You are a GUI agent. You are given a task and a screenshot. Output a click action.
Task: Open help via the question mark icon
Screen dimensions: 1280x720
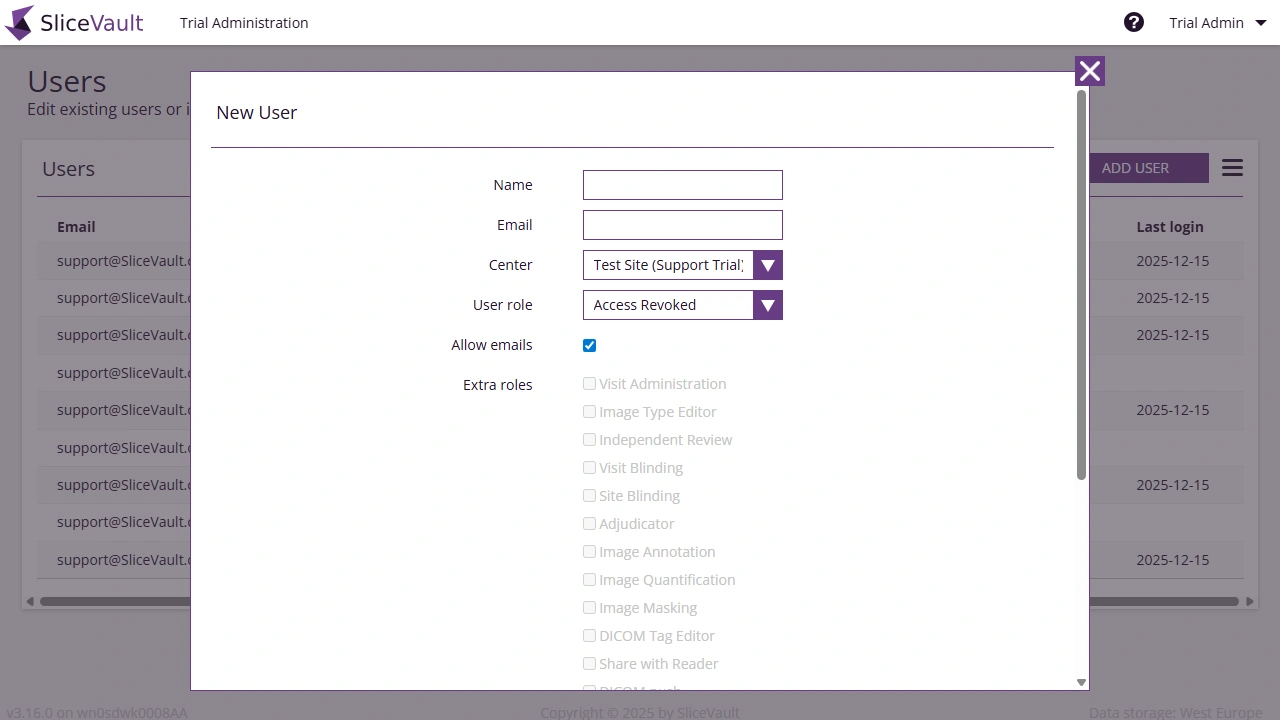pyautogui.click(x=1133, y=20)
